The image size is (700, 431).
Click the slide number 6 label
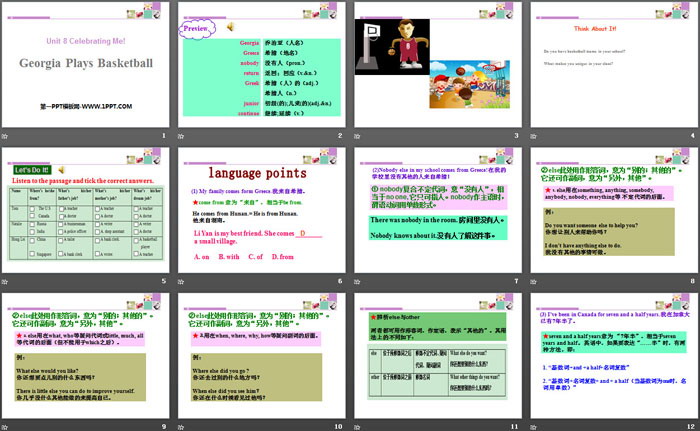[340, 281]
